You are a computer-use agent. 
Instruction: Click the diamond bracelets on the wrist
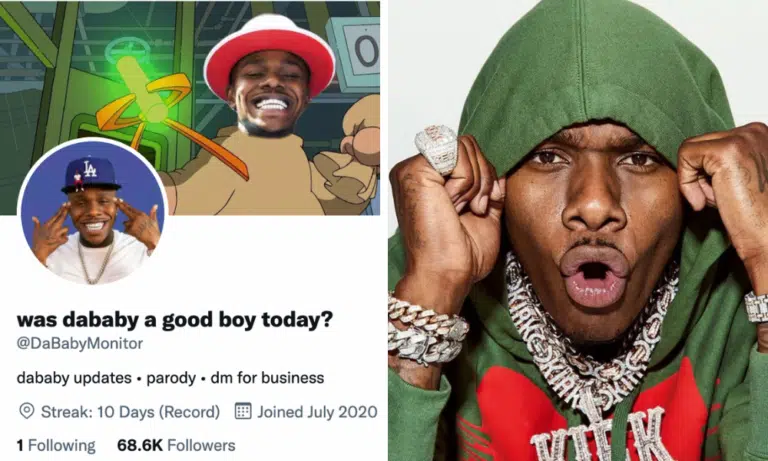(427, 329)
